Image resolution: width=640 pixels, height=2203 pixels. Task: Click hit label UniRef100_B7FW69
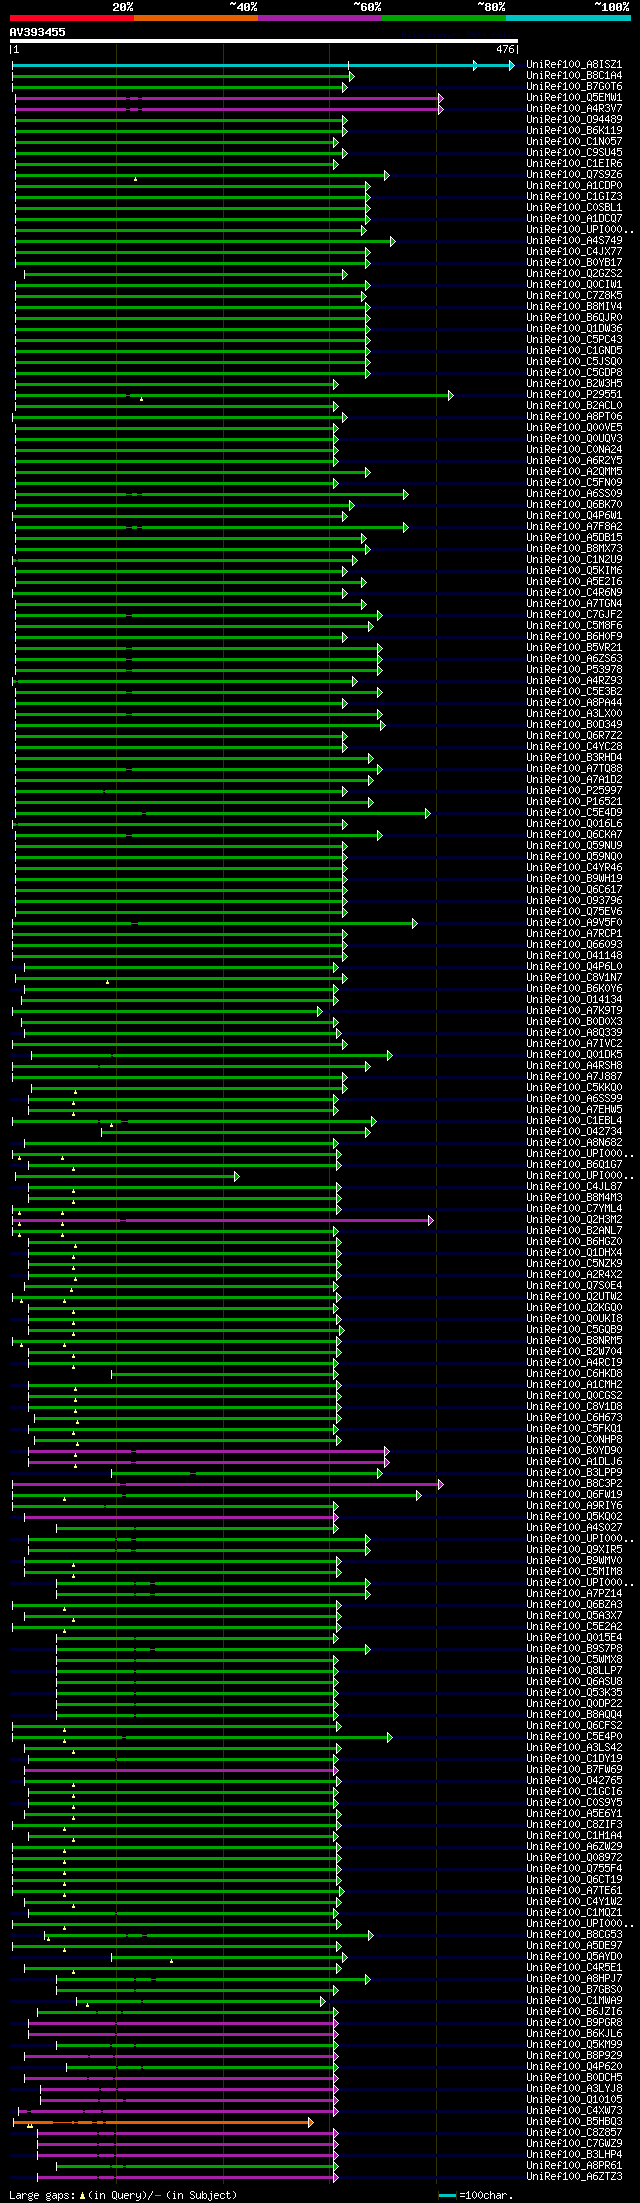(574, 1770)
